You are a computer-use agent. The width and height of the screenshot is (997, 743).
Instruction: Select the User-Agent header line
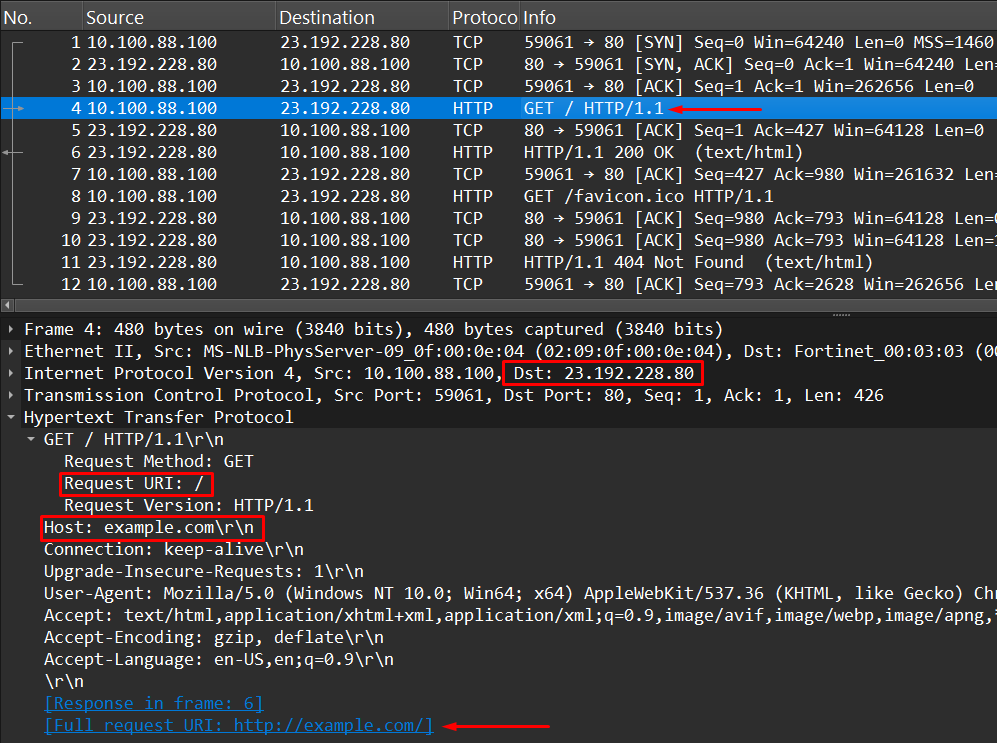click(300, 593)
